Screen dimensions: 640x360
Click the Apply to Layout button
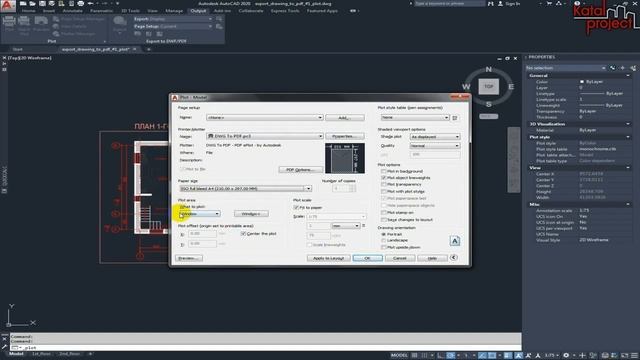pos(329,258)
